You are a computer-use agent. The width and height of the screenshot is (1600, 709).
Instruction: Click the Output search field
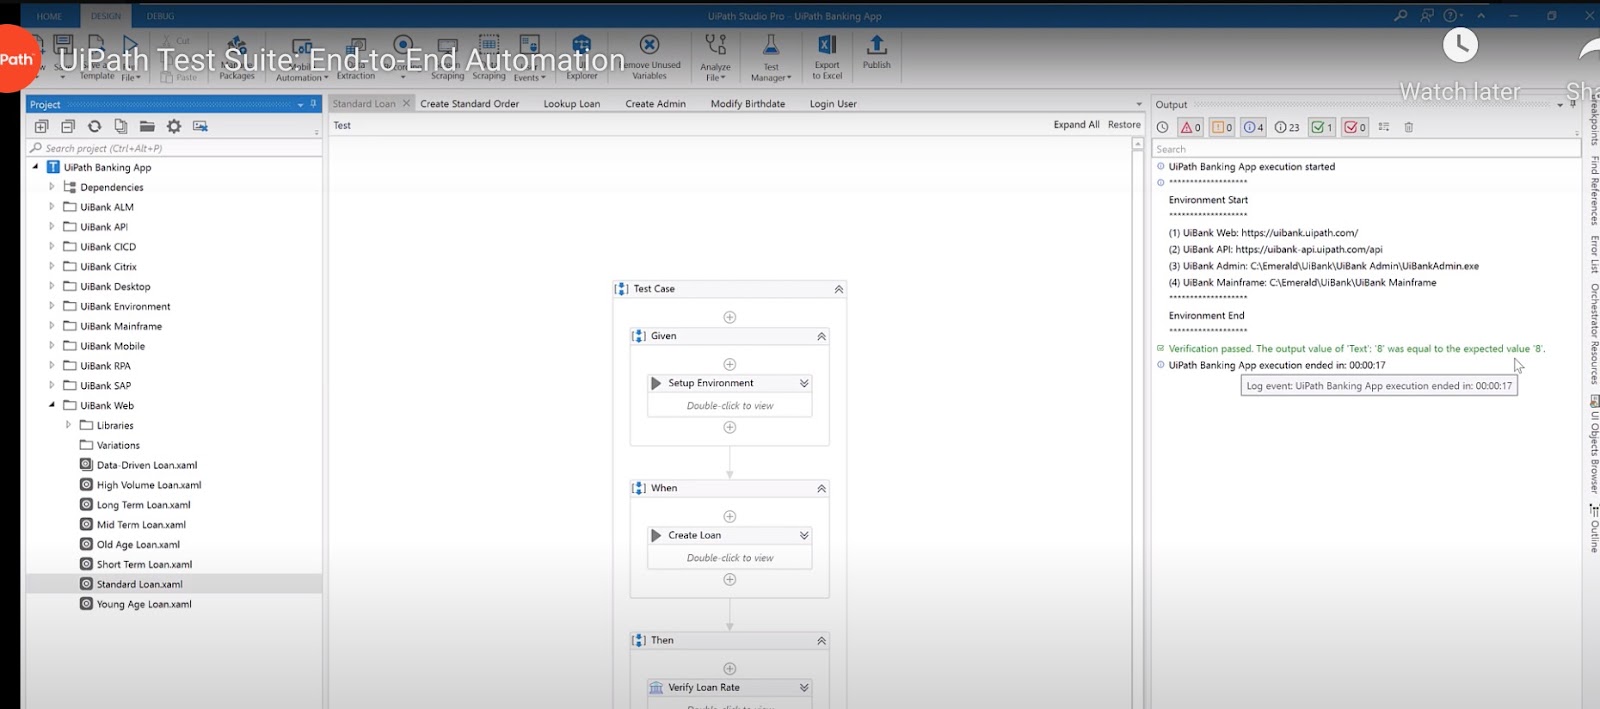click(x=1366, y=149)
